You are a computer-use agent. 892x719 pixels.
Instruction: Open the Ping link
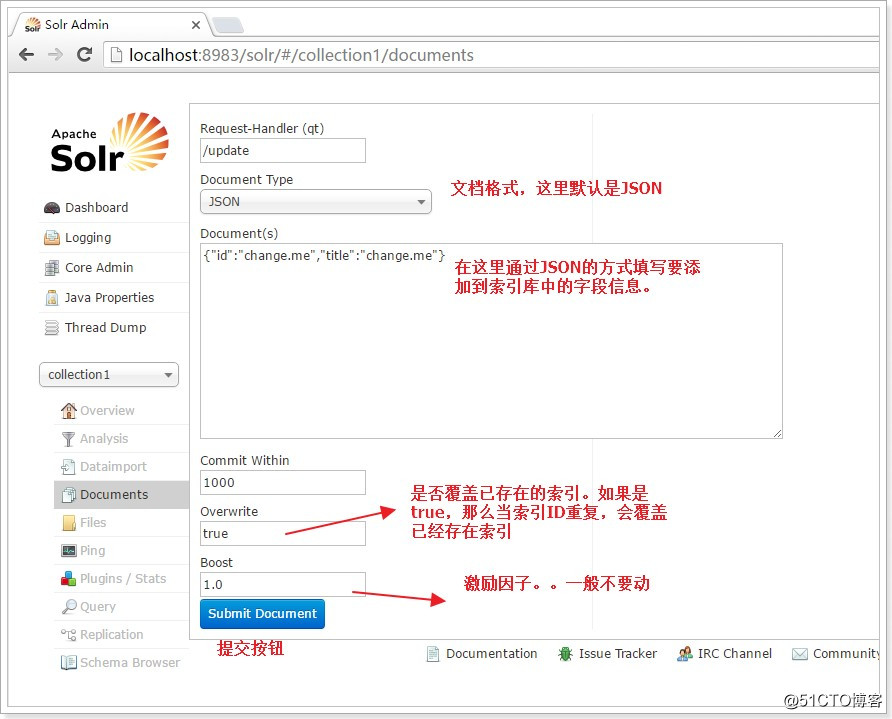click(x=92, y=551)
